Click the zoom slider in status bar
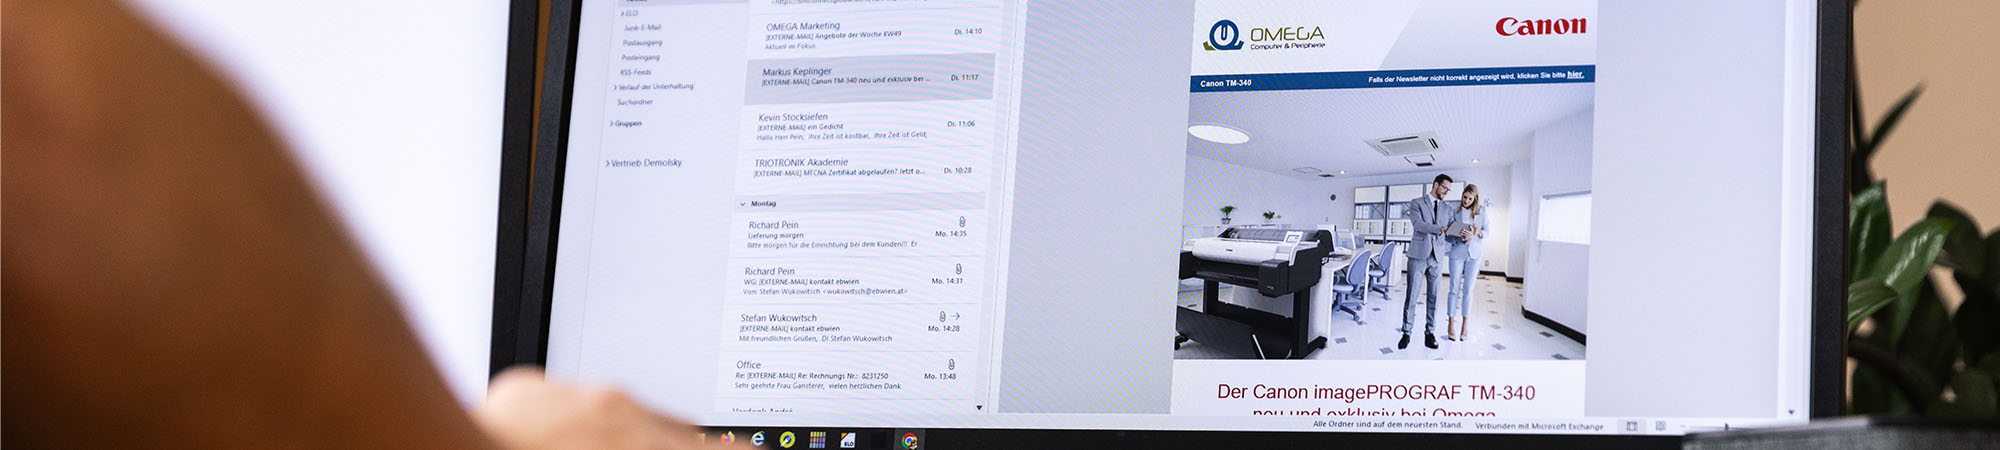Viewport: 2000px width, 450px height. pyautogui.click(x=1728, y=427)
